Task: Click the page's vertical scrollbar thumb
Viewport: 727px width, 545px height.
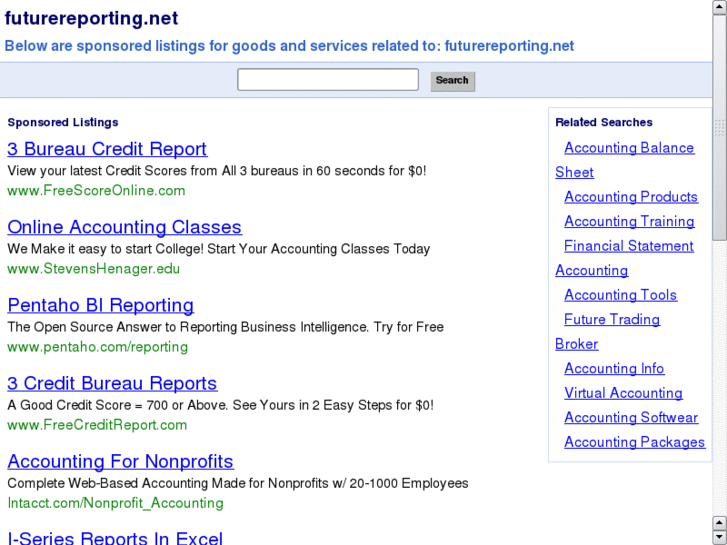Action: [719, 130]
